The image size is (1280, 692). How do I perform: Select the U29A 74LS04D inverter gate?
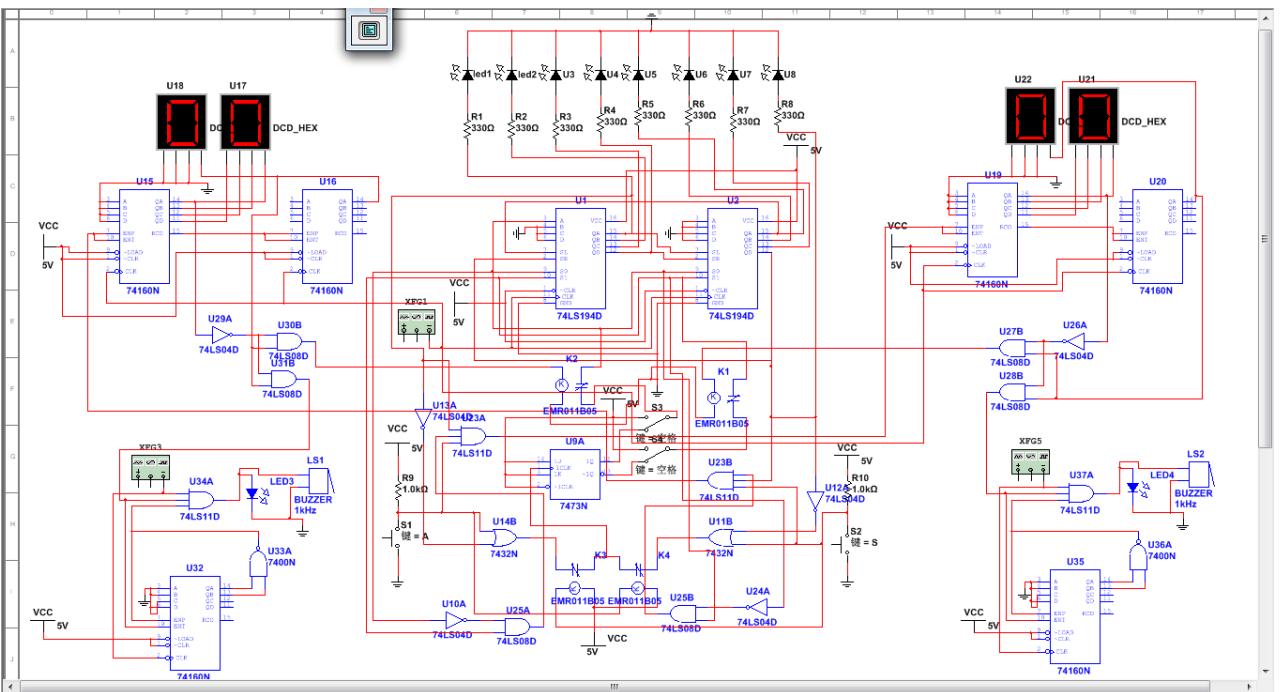click(221, 335)
